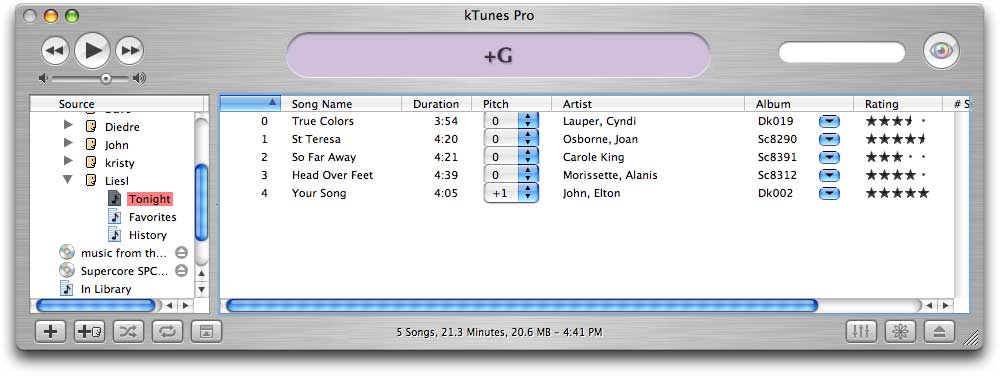Sort by the Rating column
Screen dimensions: 1001x376
[x=898, y=103]
